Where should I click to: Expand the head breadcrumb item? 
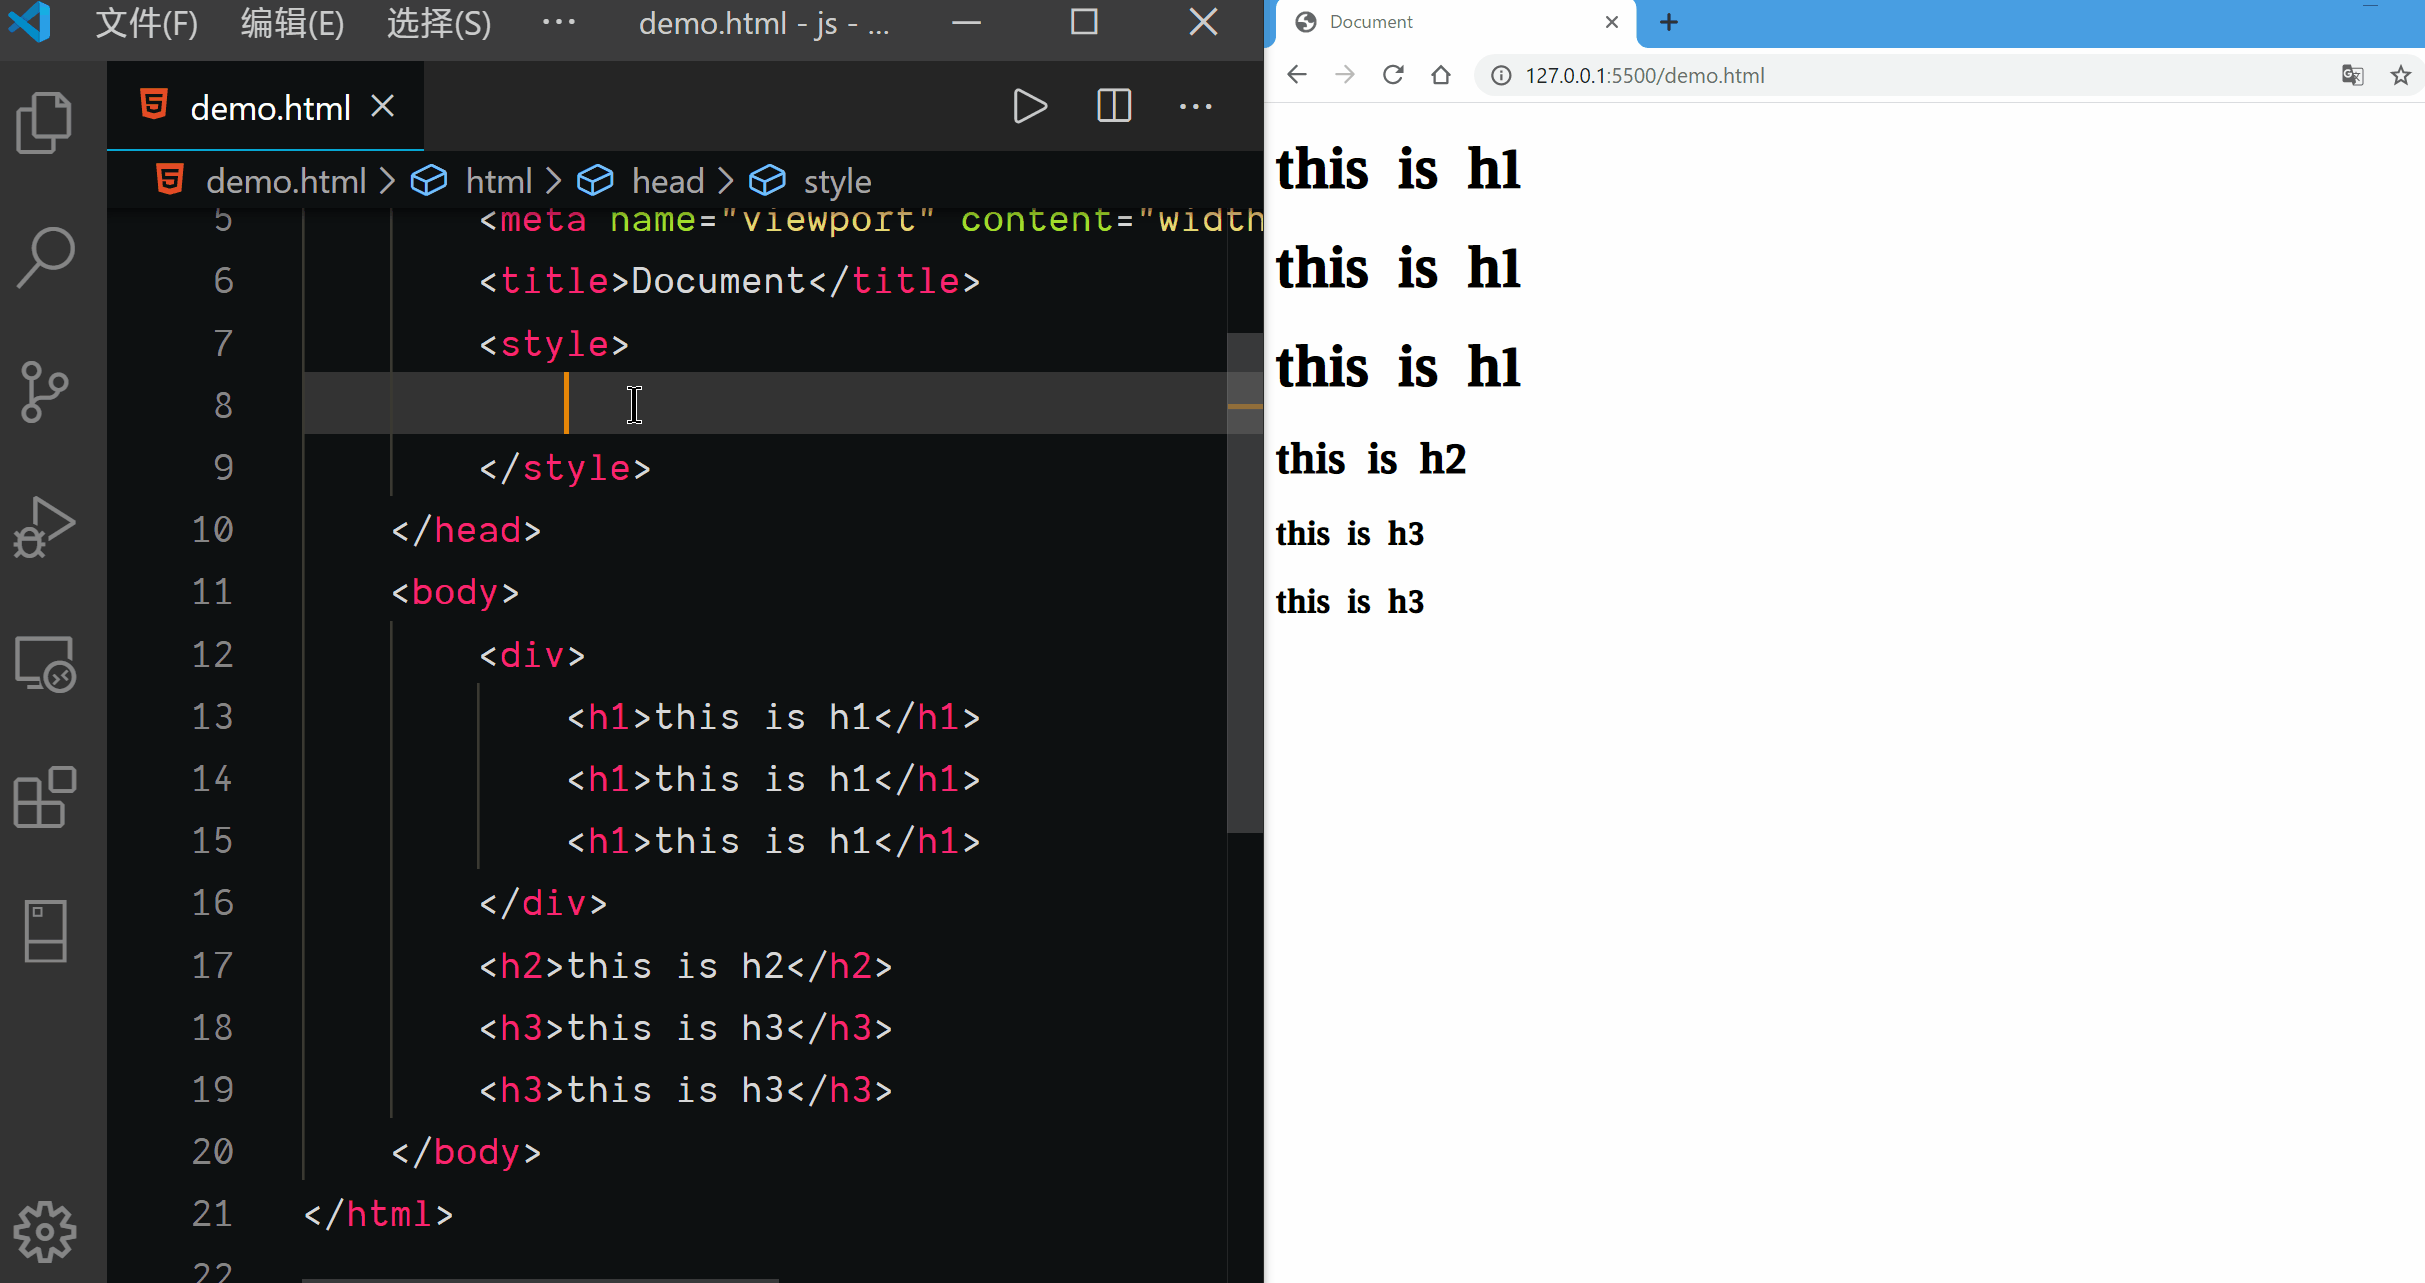coord(667,181)
